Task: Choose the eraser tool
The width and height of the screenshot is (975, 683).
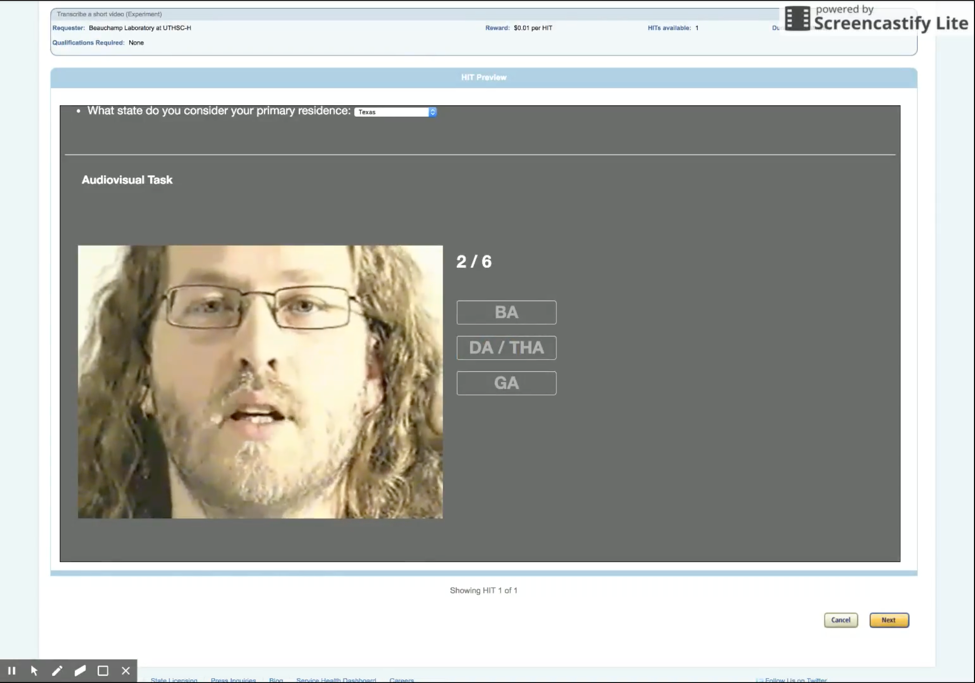Action: 80,671
